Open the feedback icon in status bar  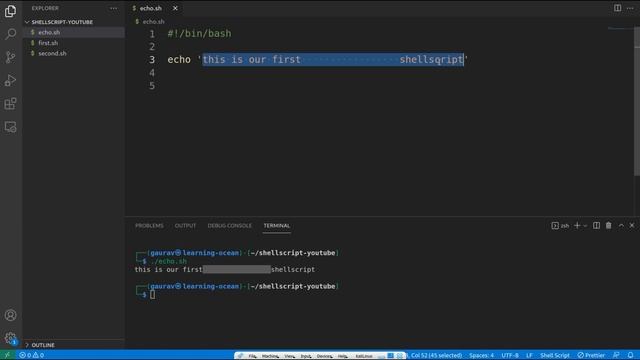(616, 355)
